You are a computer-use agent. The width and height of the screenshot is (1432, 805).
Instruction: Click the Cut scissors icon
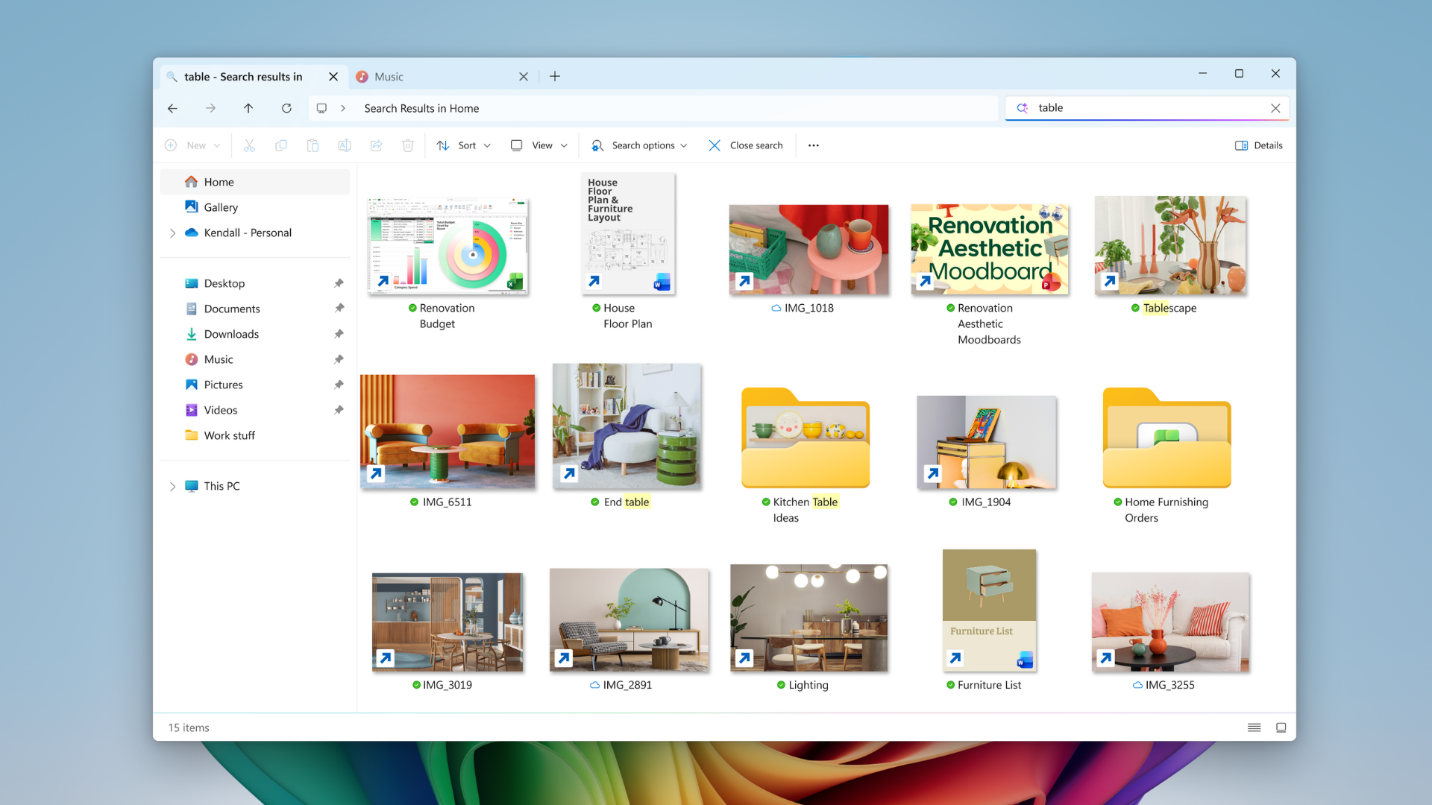click(249, 145)
